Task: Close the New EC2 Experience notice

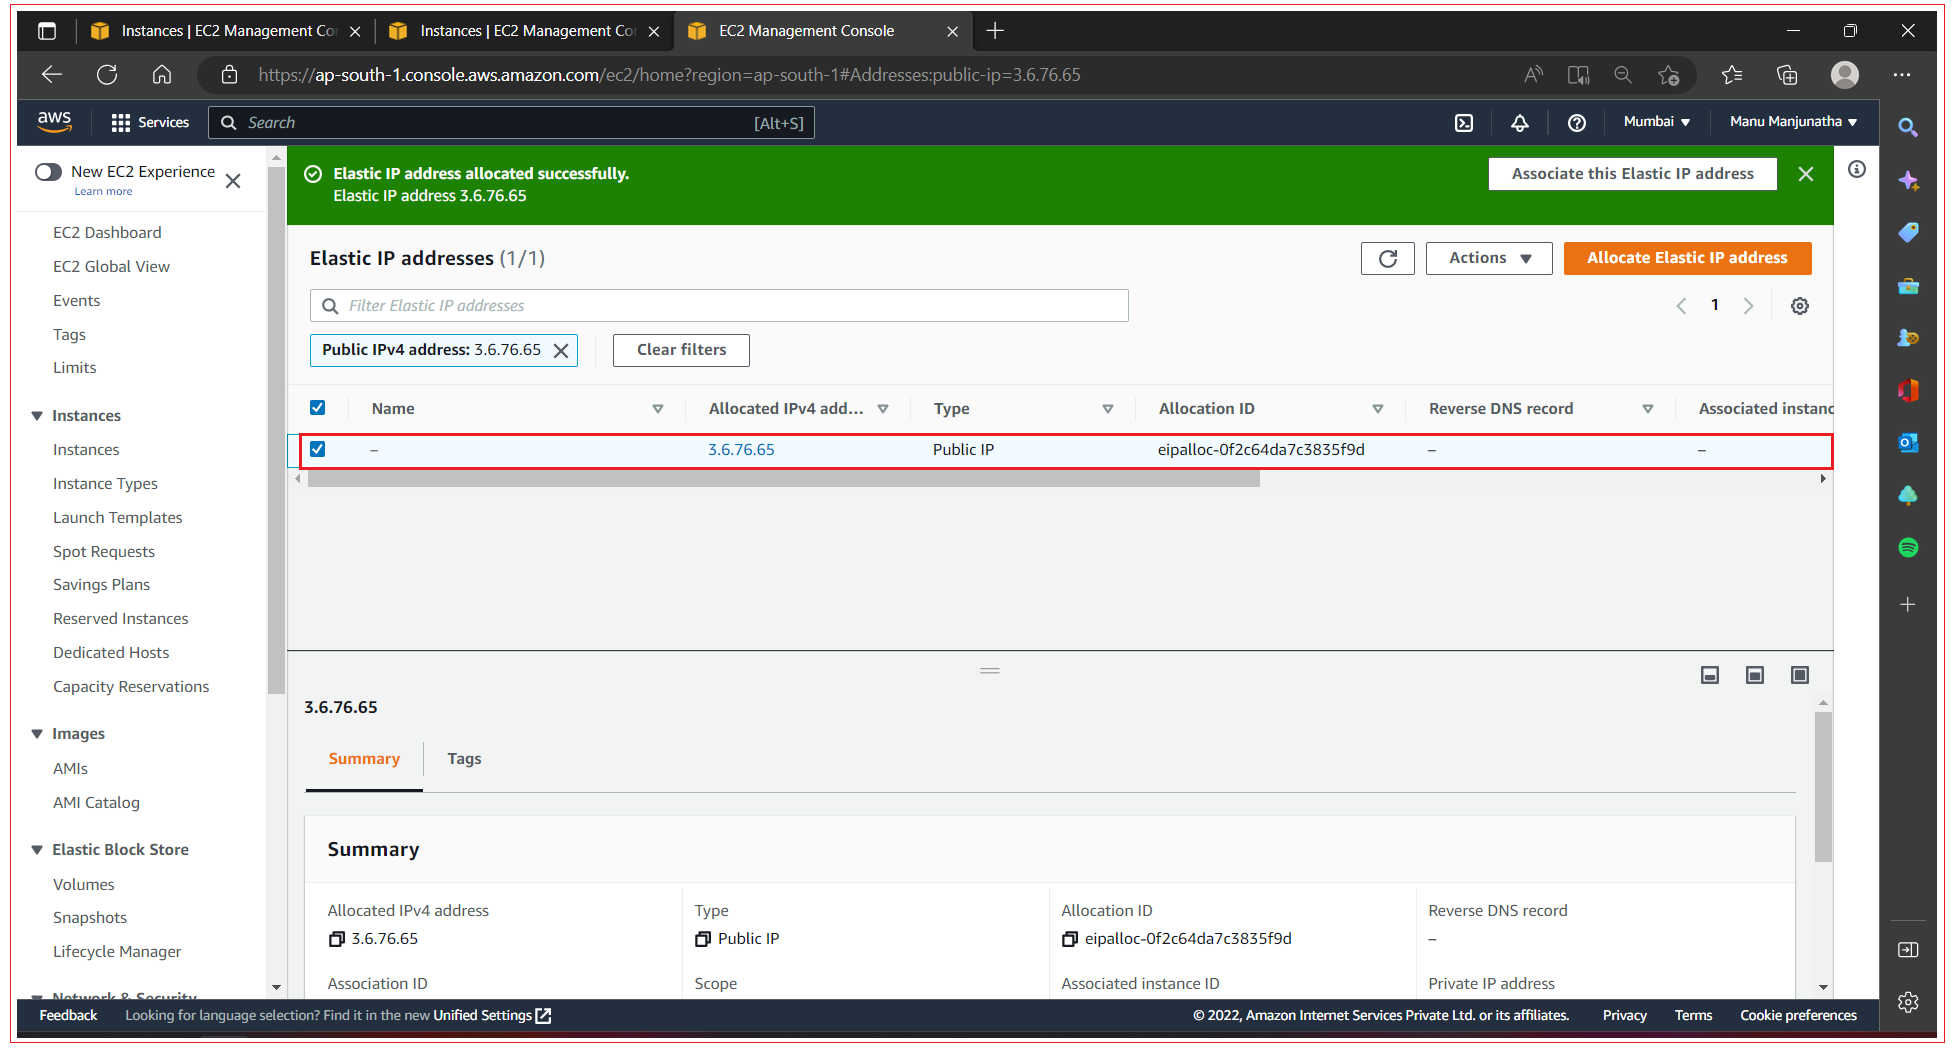Action: point(233,181)
